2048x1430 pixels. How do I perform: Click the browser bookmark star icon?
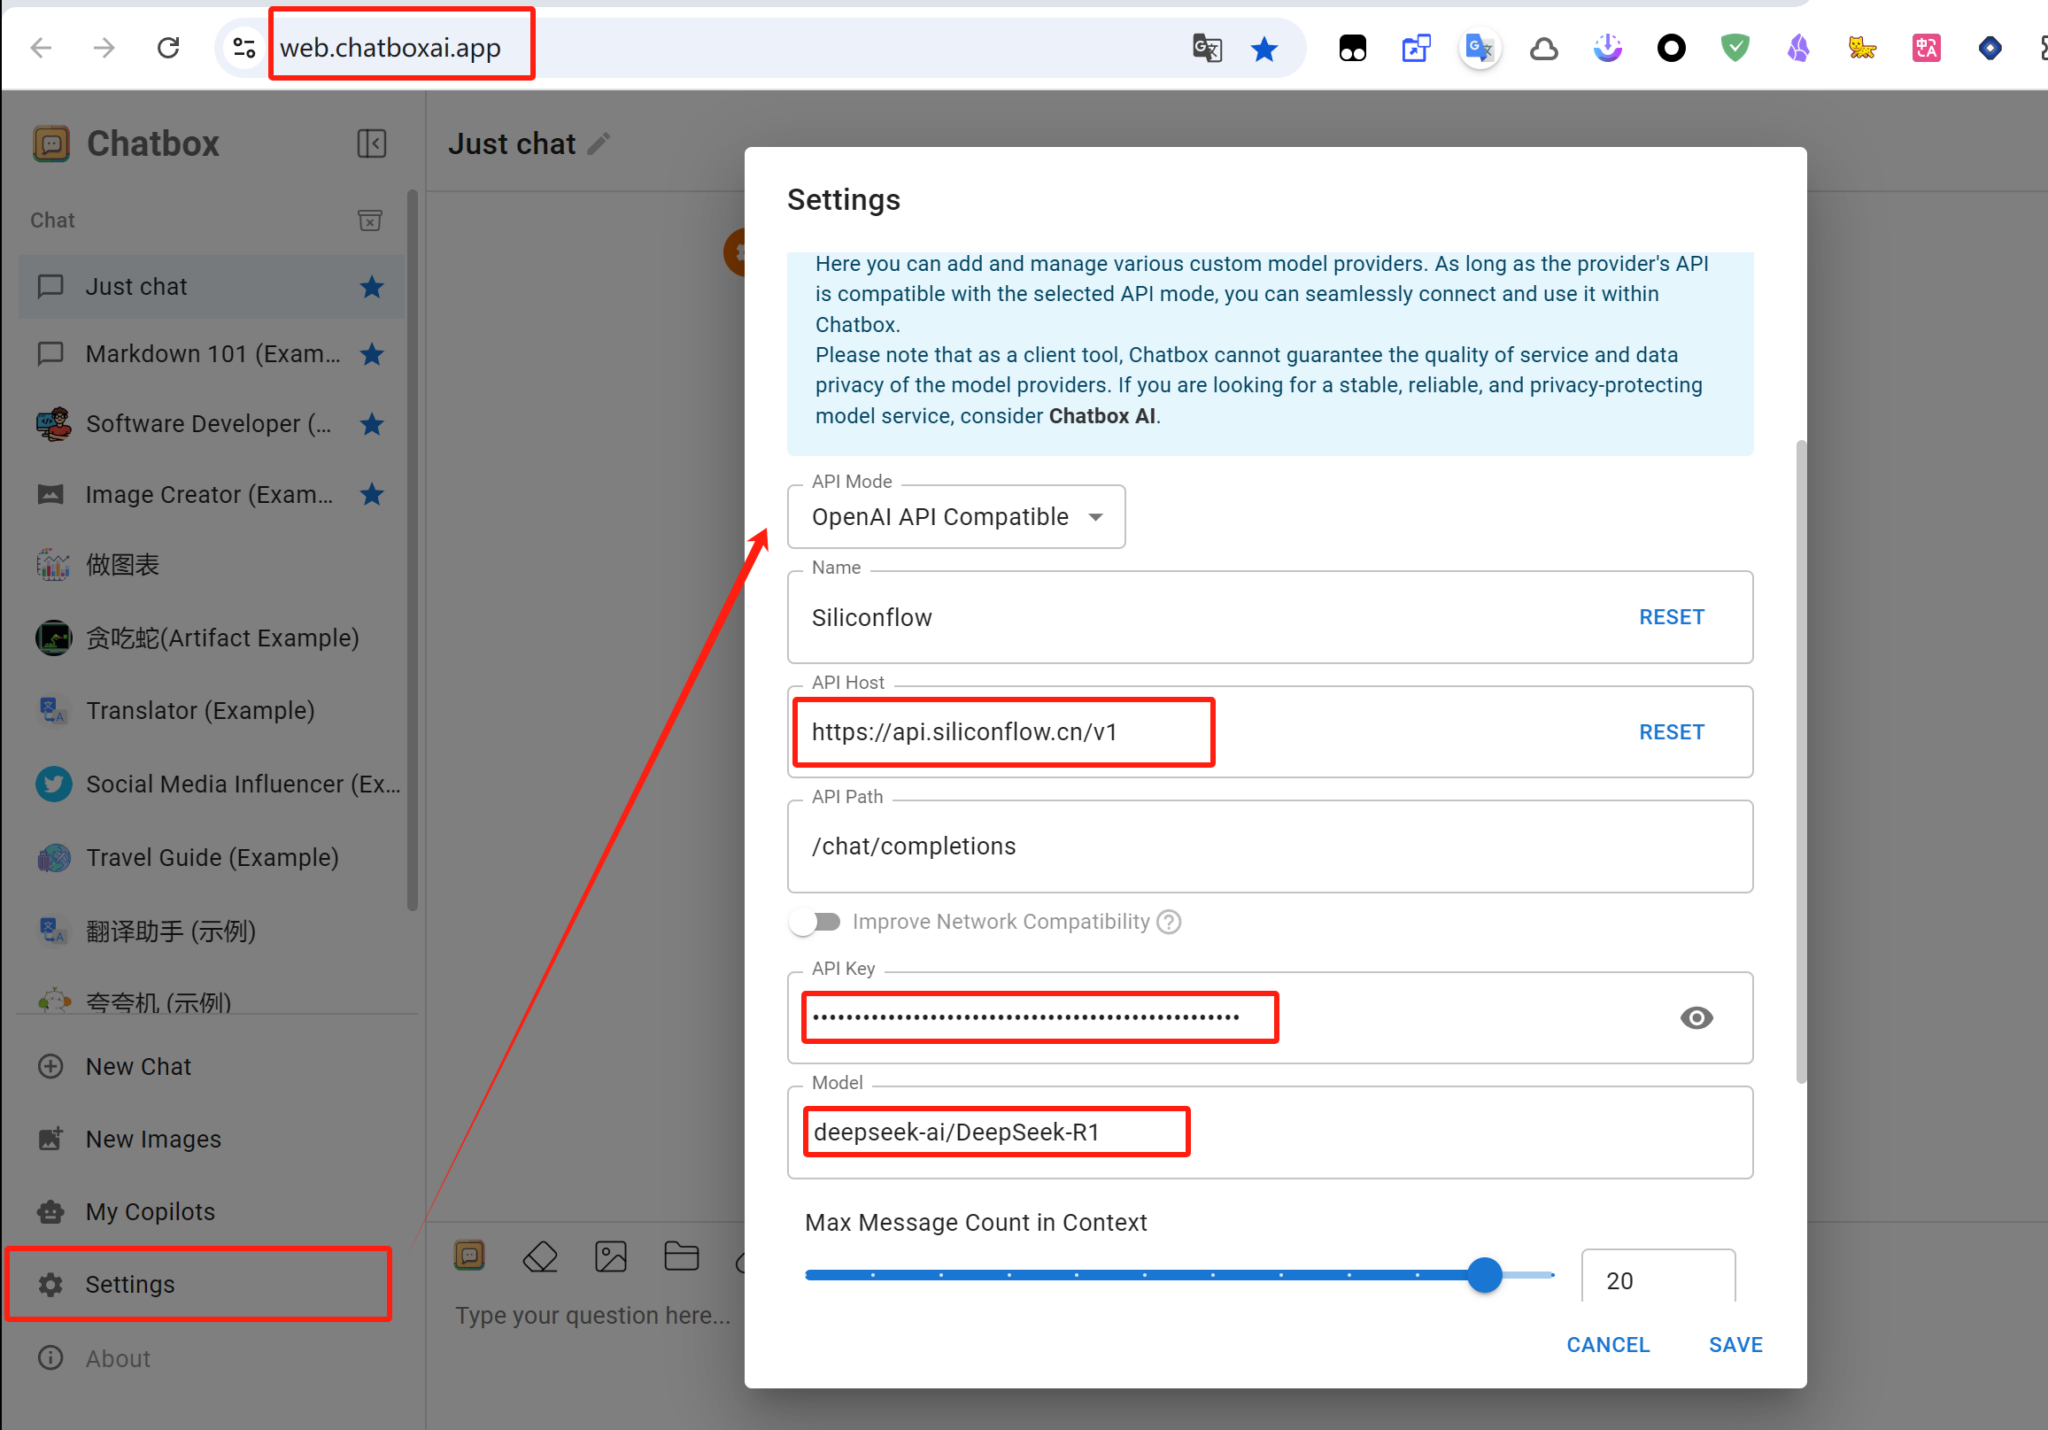coord(1264,48)
